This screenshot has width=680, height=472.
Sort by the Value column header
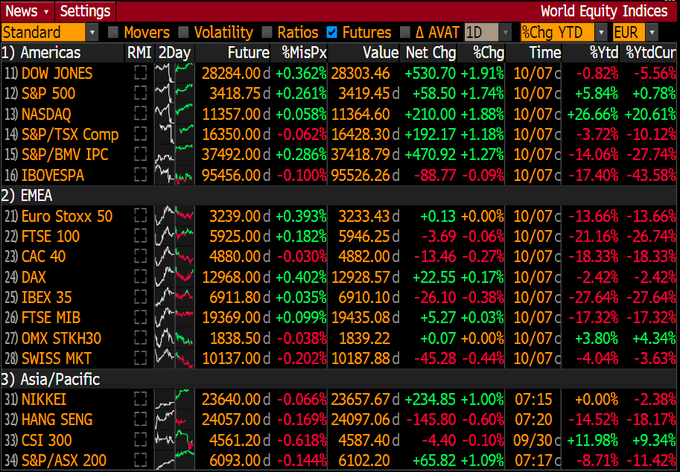(381, 53)
